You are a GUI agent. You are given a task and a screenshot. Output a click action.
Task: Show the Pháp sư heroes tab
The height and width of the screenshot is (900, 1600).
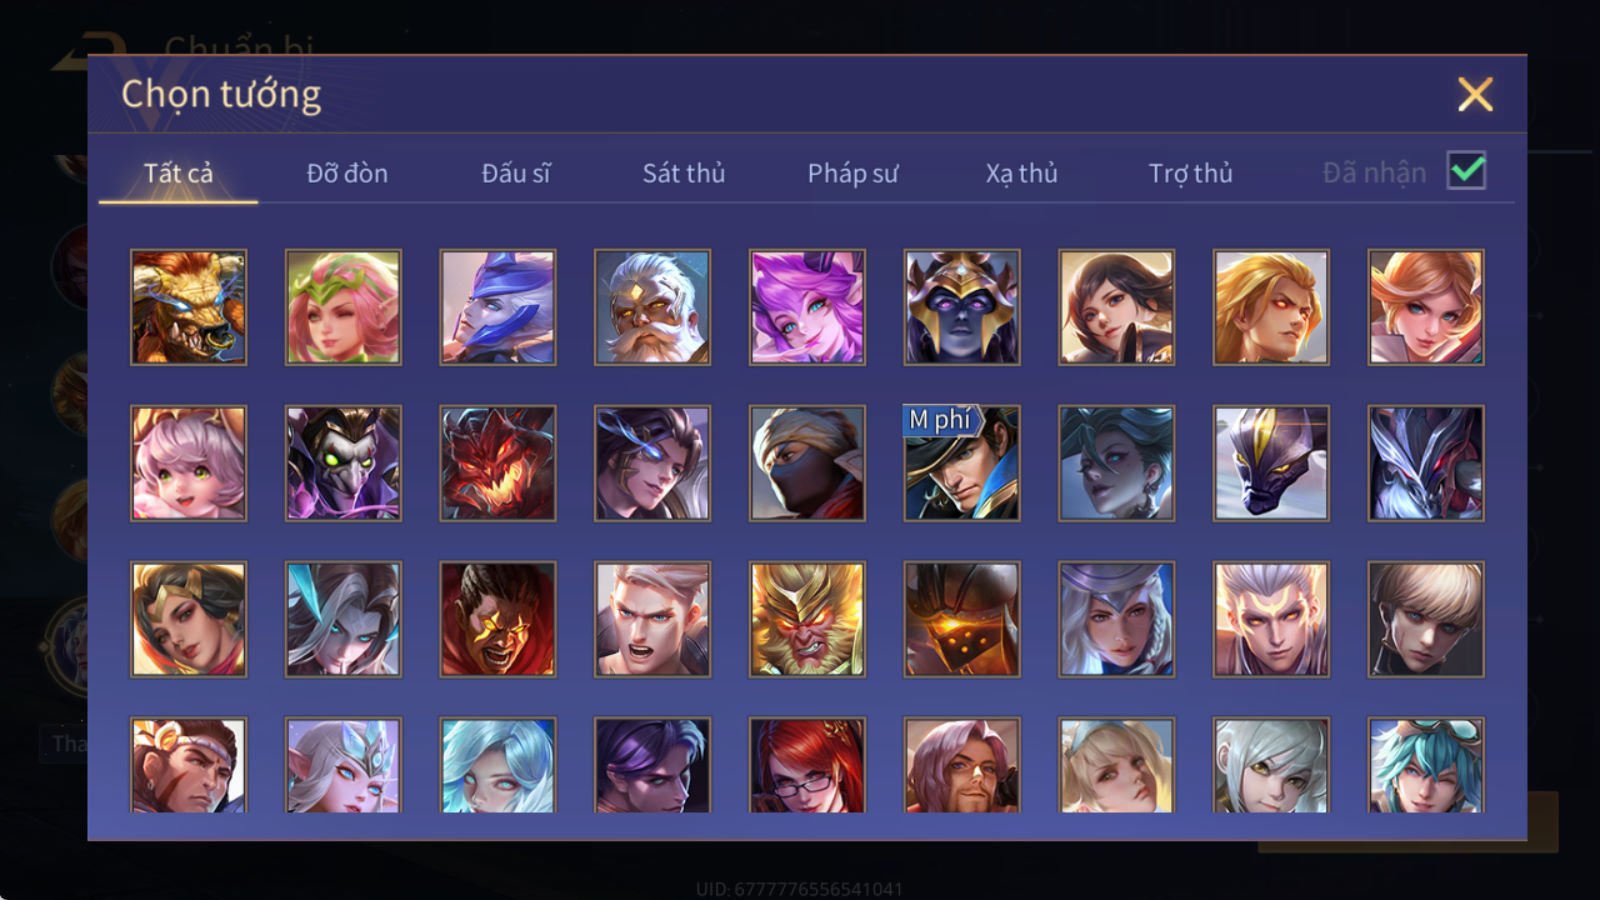tap(853, 173)
